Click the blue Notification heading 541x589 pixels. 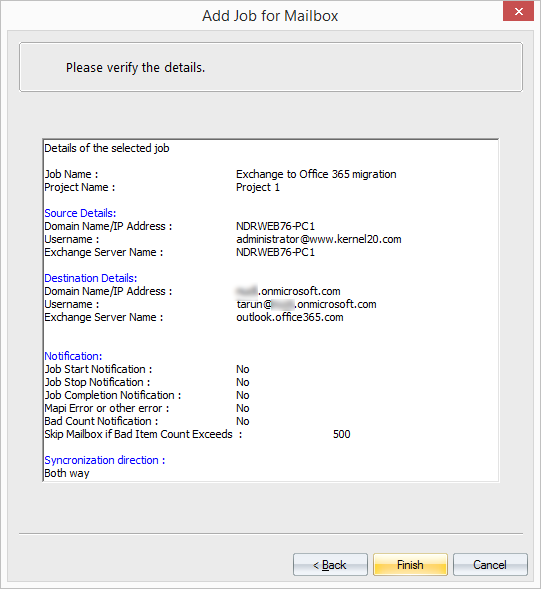click(73, 356)
